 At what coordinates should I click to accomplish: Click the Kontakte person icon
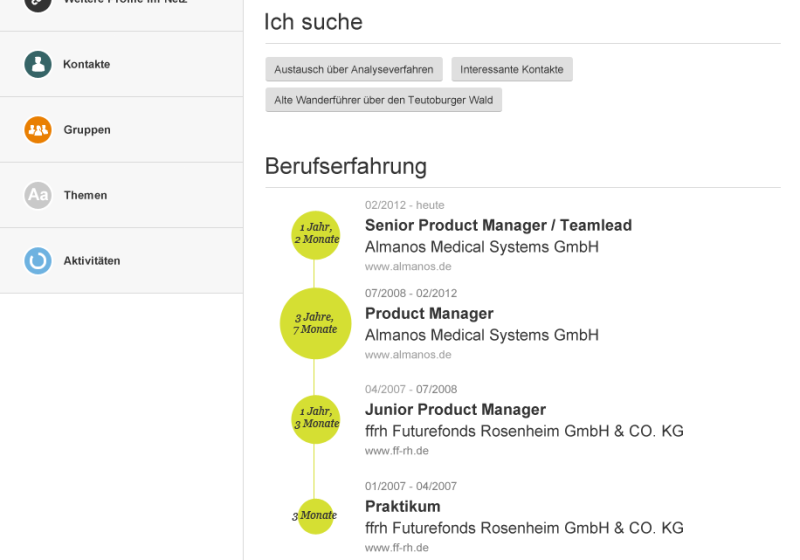tap(38, 65)
